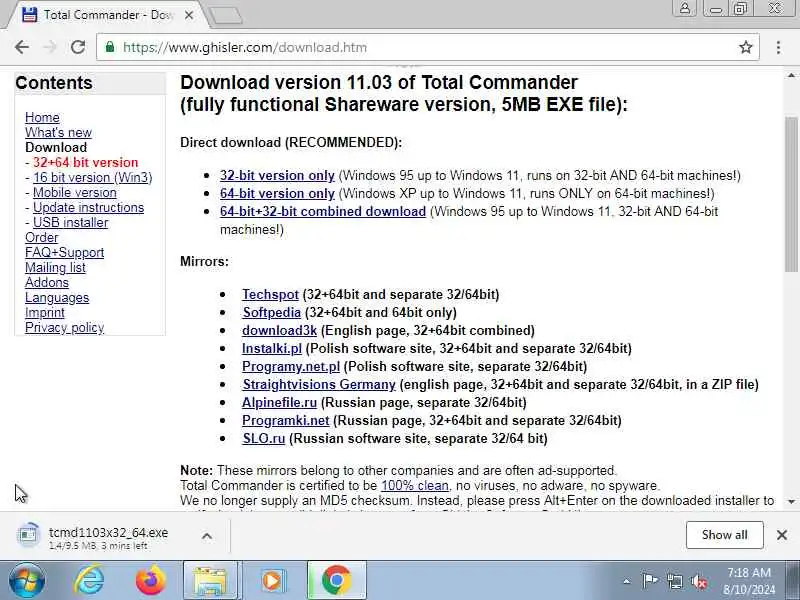Open the Instalki.pl mirror link
The height and width of the screenshot is (600, 800).
pos(271,348)
